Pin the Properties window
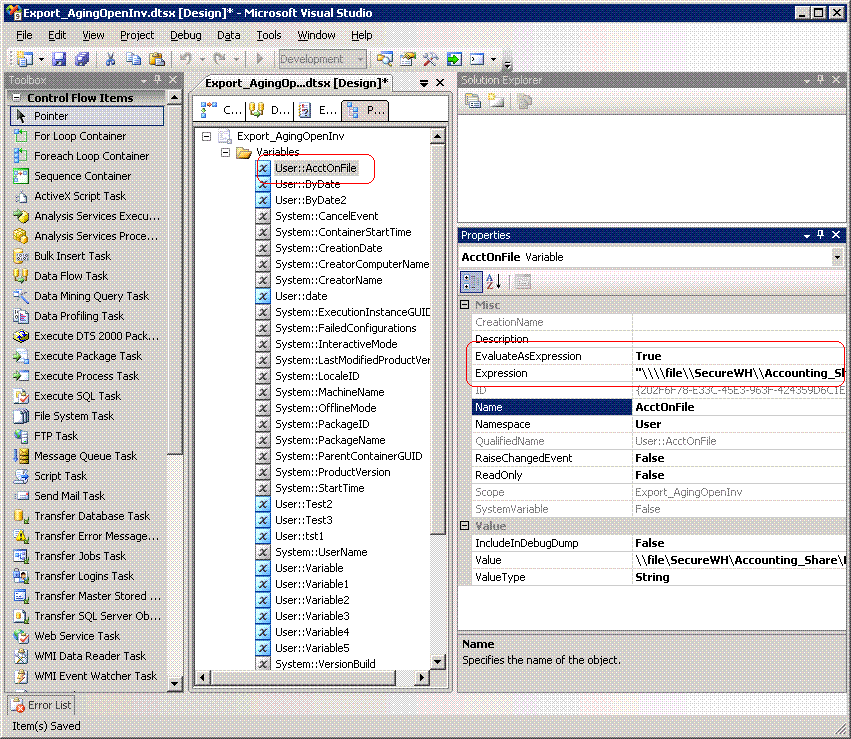The height and width of the screenshot is (739, 851). tap(822, 235)
